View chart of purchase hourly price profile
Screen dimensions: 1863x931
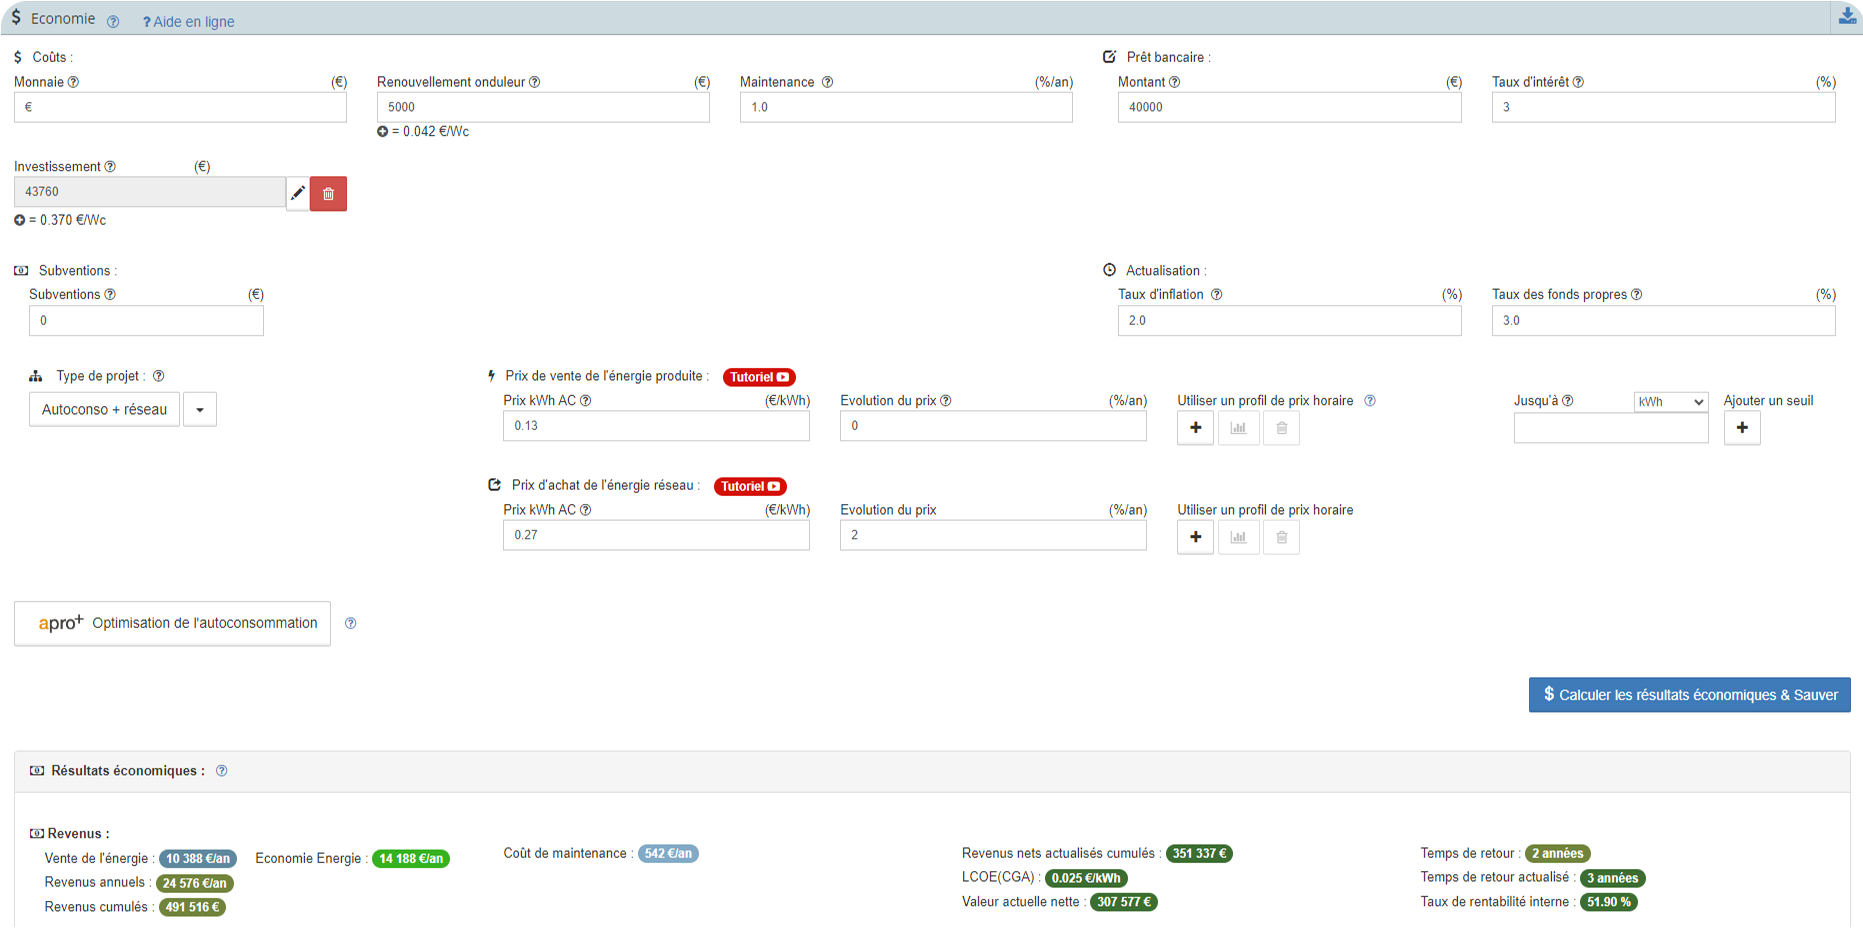click(1238, 537)
